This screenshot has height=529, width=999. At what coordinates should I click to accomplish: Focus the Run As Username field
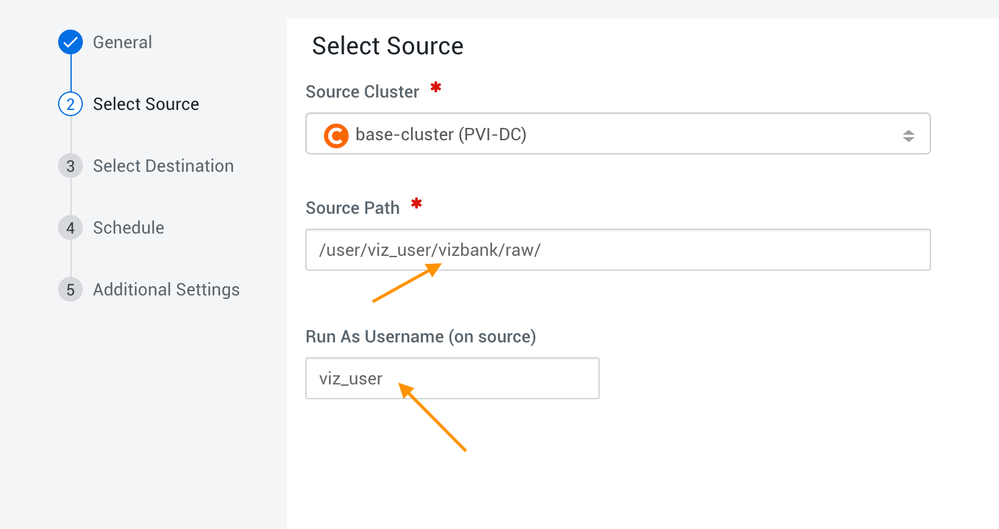(x=452, y=379)
